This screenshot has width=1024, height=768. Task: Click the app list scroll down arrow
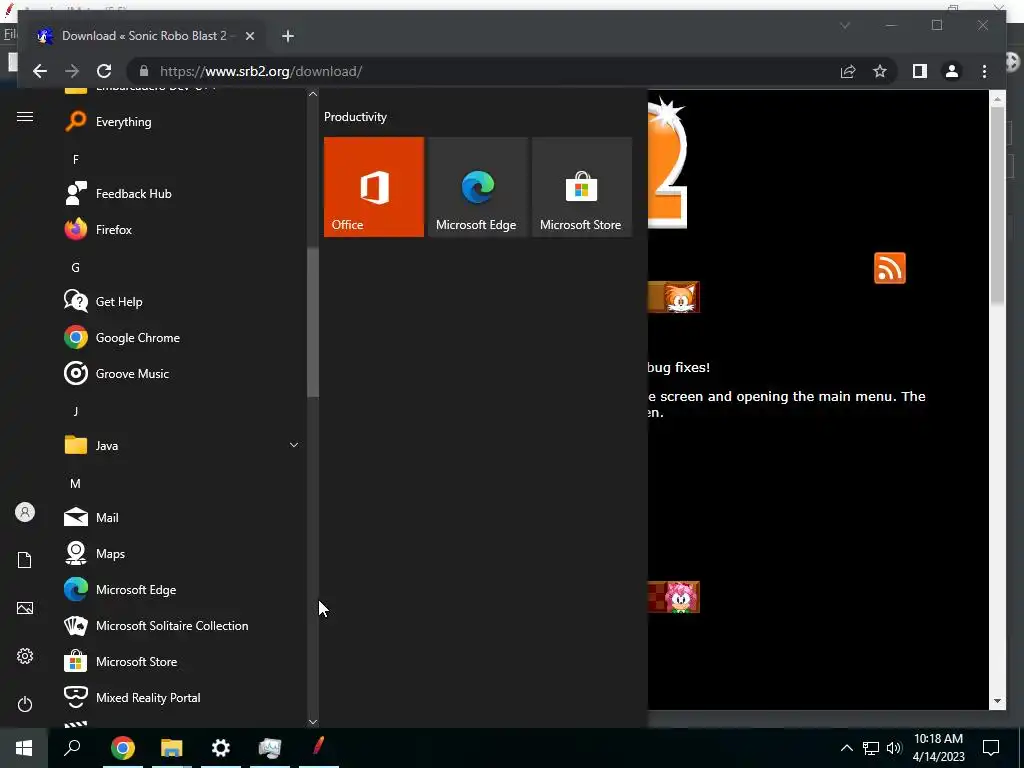point(313,722)
